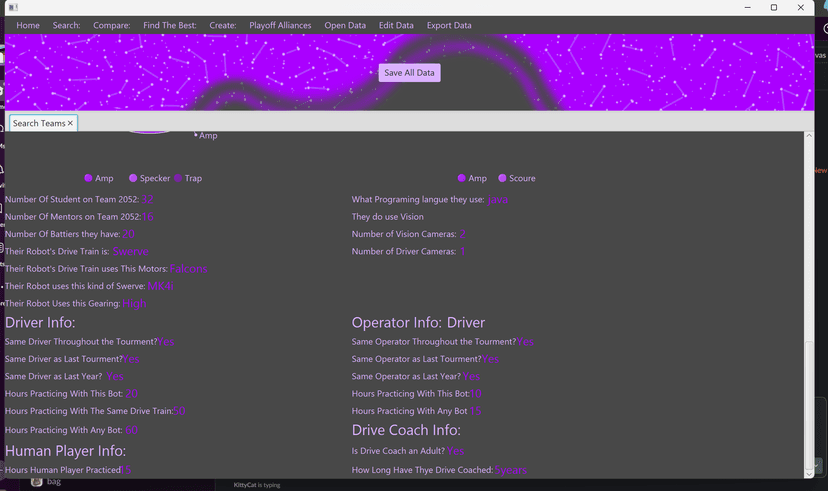Go to Home in the menu bar
This screenshot has height=491, width=828.
point(28,25)
